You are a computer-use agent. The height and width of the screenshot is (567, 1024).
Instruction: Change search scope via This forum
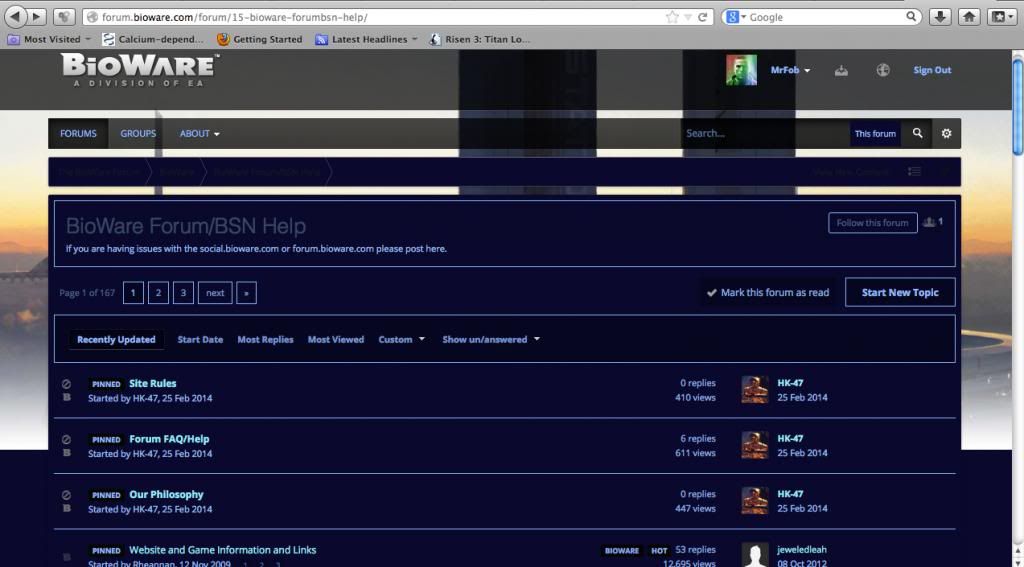point(875,133)
